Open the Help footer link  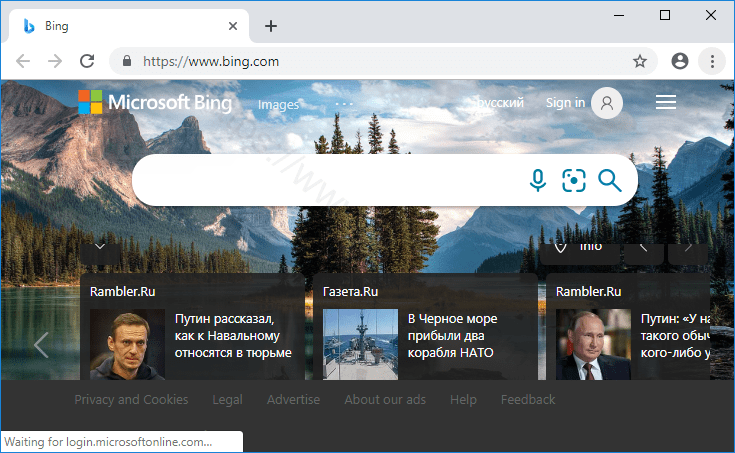[463, 400]
